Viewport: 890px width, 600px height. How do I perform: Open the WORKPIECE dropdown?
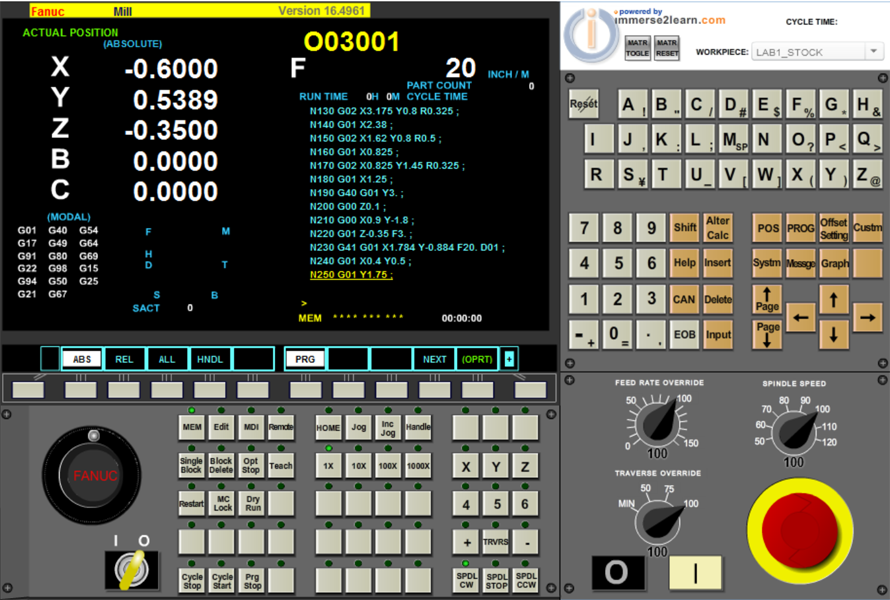tap(817, 52)
